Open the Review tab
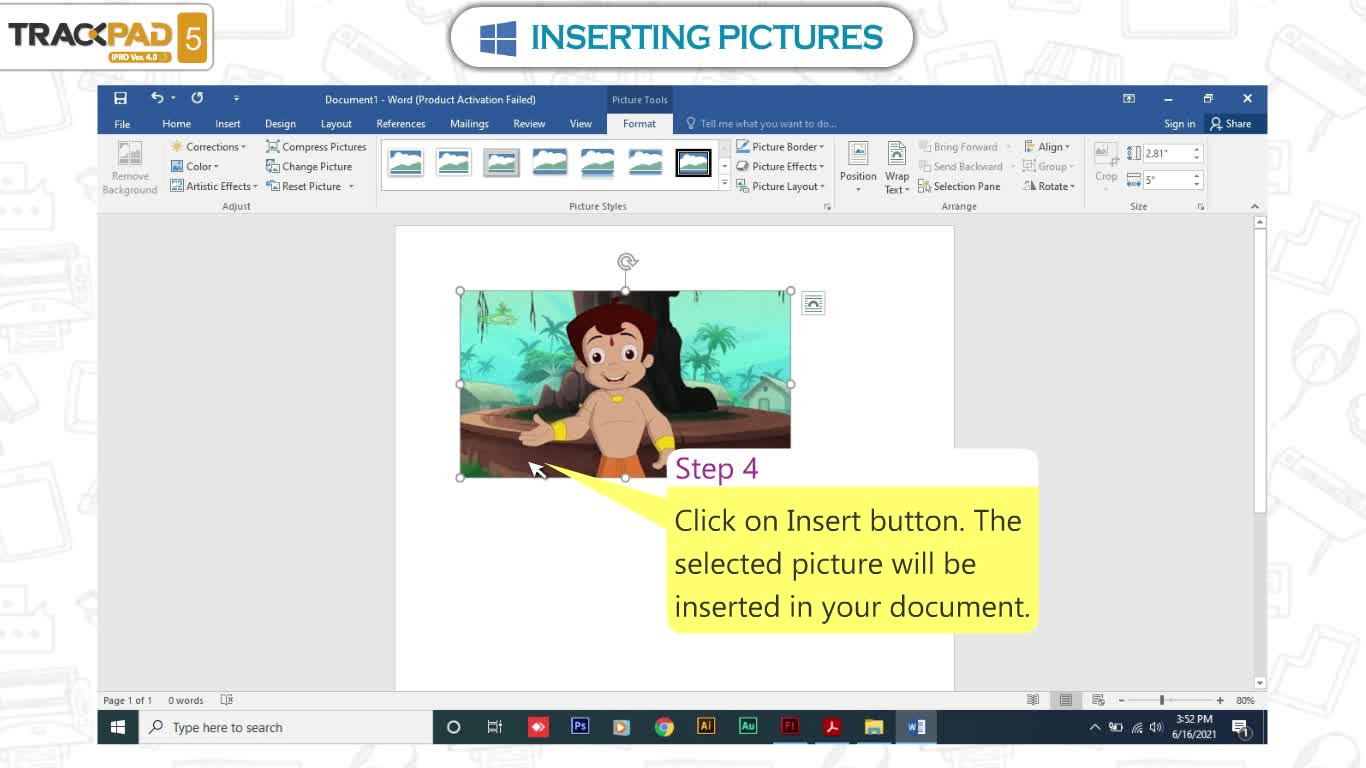This screenshot has height=768, width=1366. pos(529,124)
